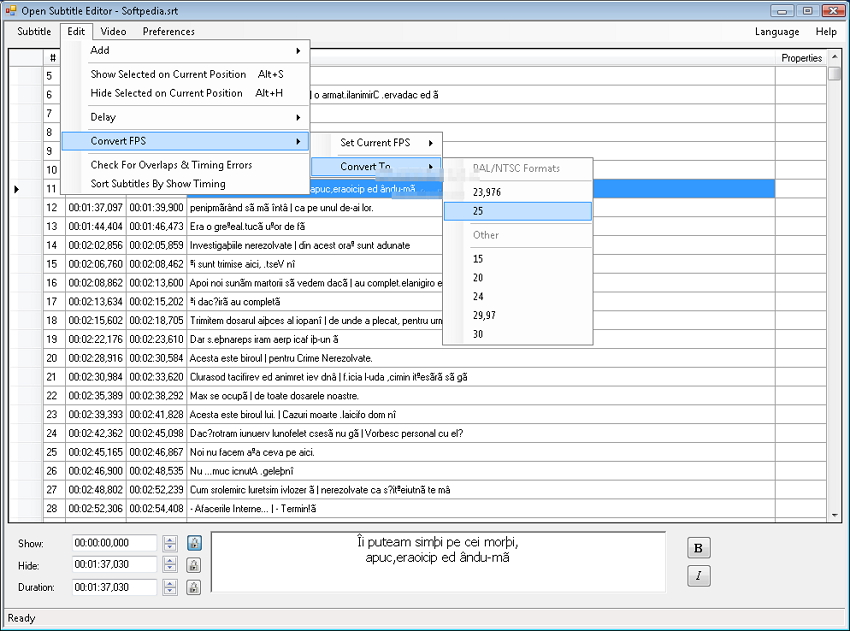Viewport: 850px width, 631px height.
Task: Open the Preferences menu
Action: coord(169,31)
